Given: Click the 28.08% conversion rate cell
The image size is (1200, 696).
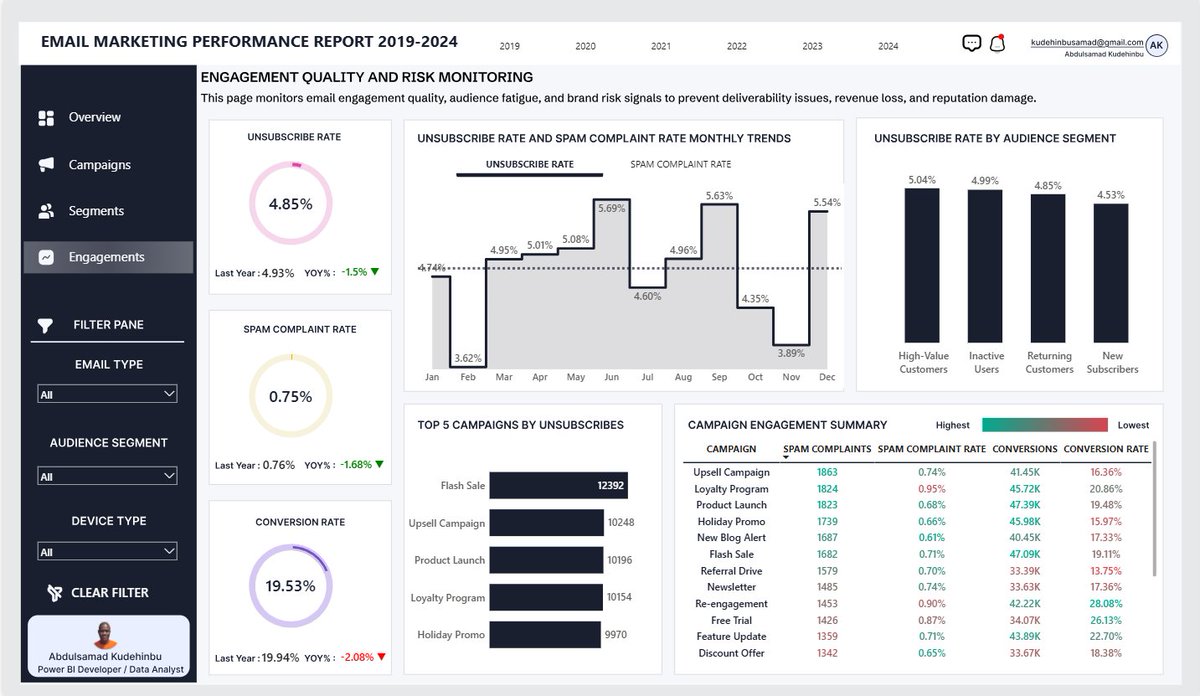Looking at the screenshot, I should pyautogui.click(x=1106, y=604).
